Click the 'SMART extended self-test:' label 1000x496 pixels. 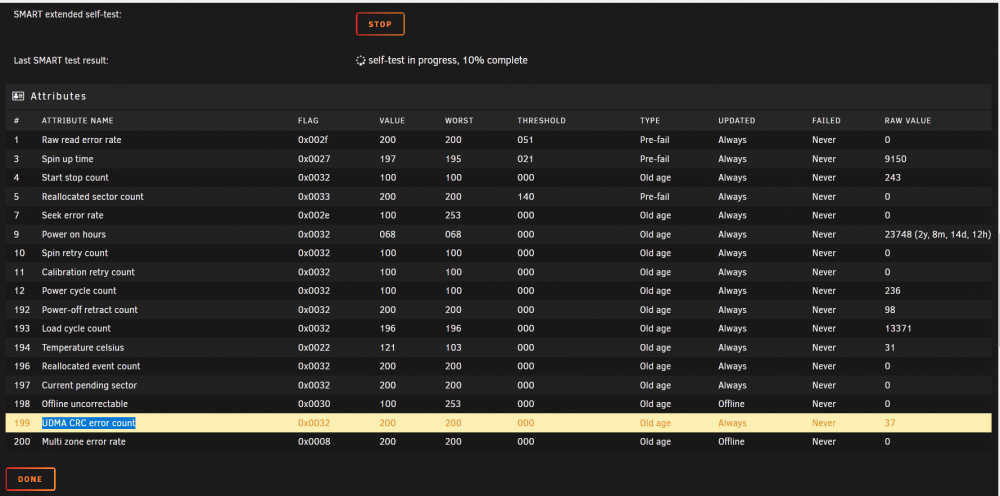[x=67, y=14]
